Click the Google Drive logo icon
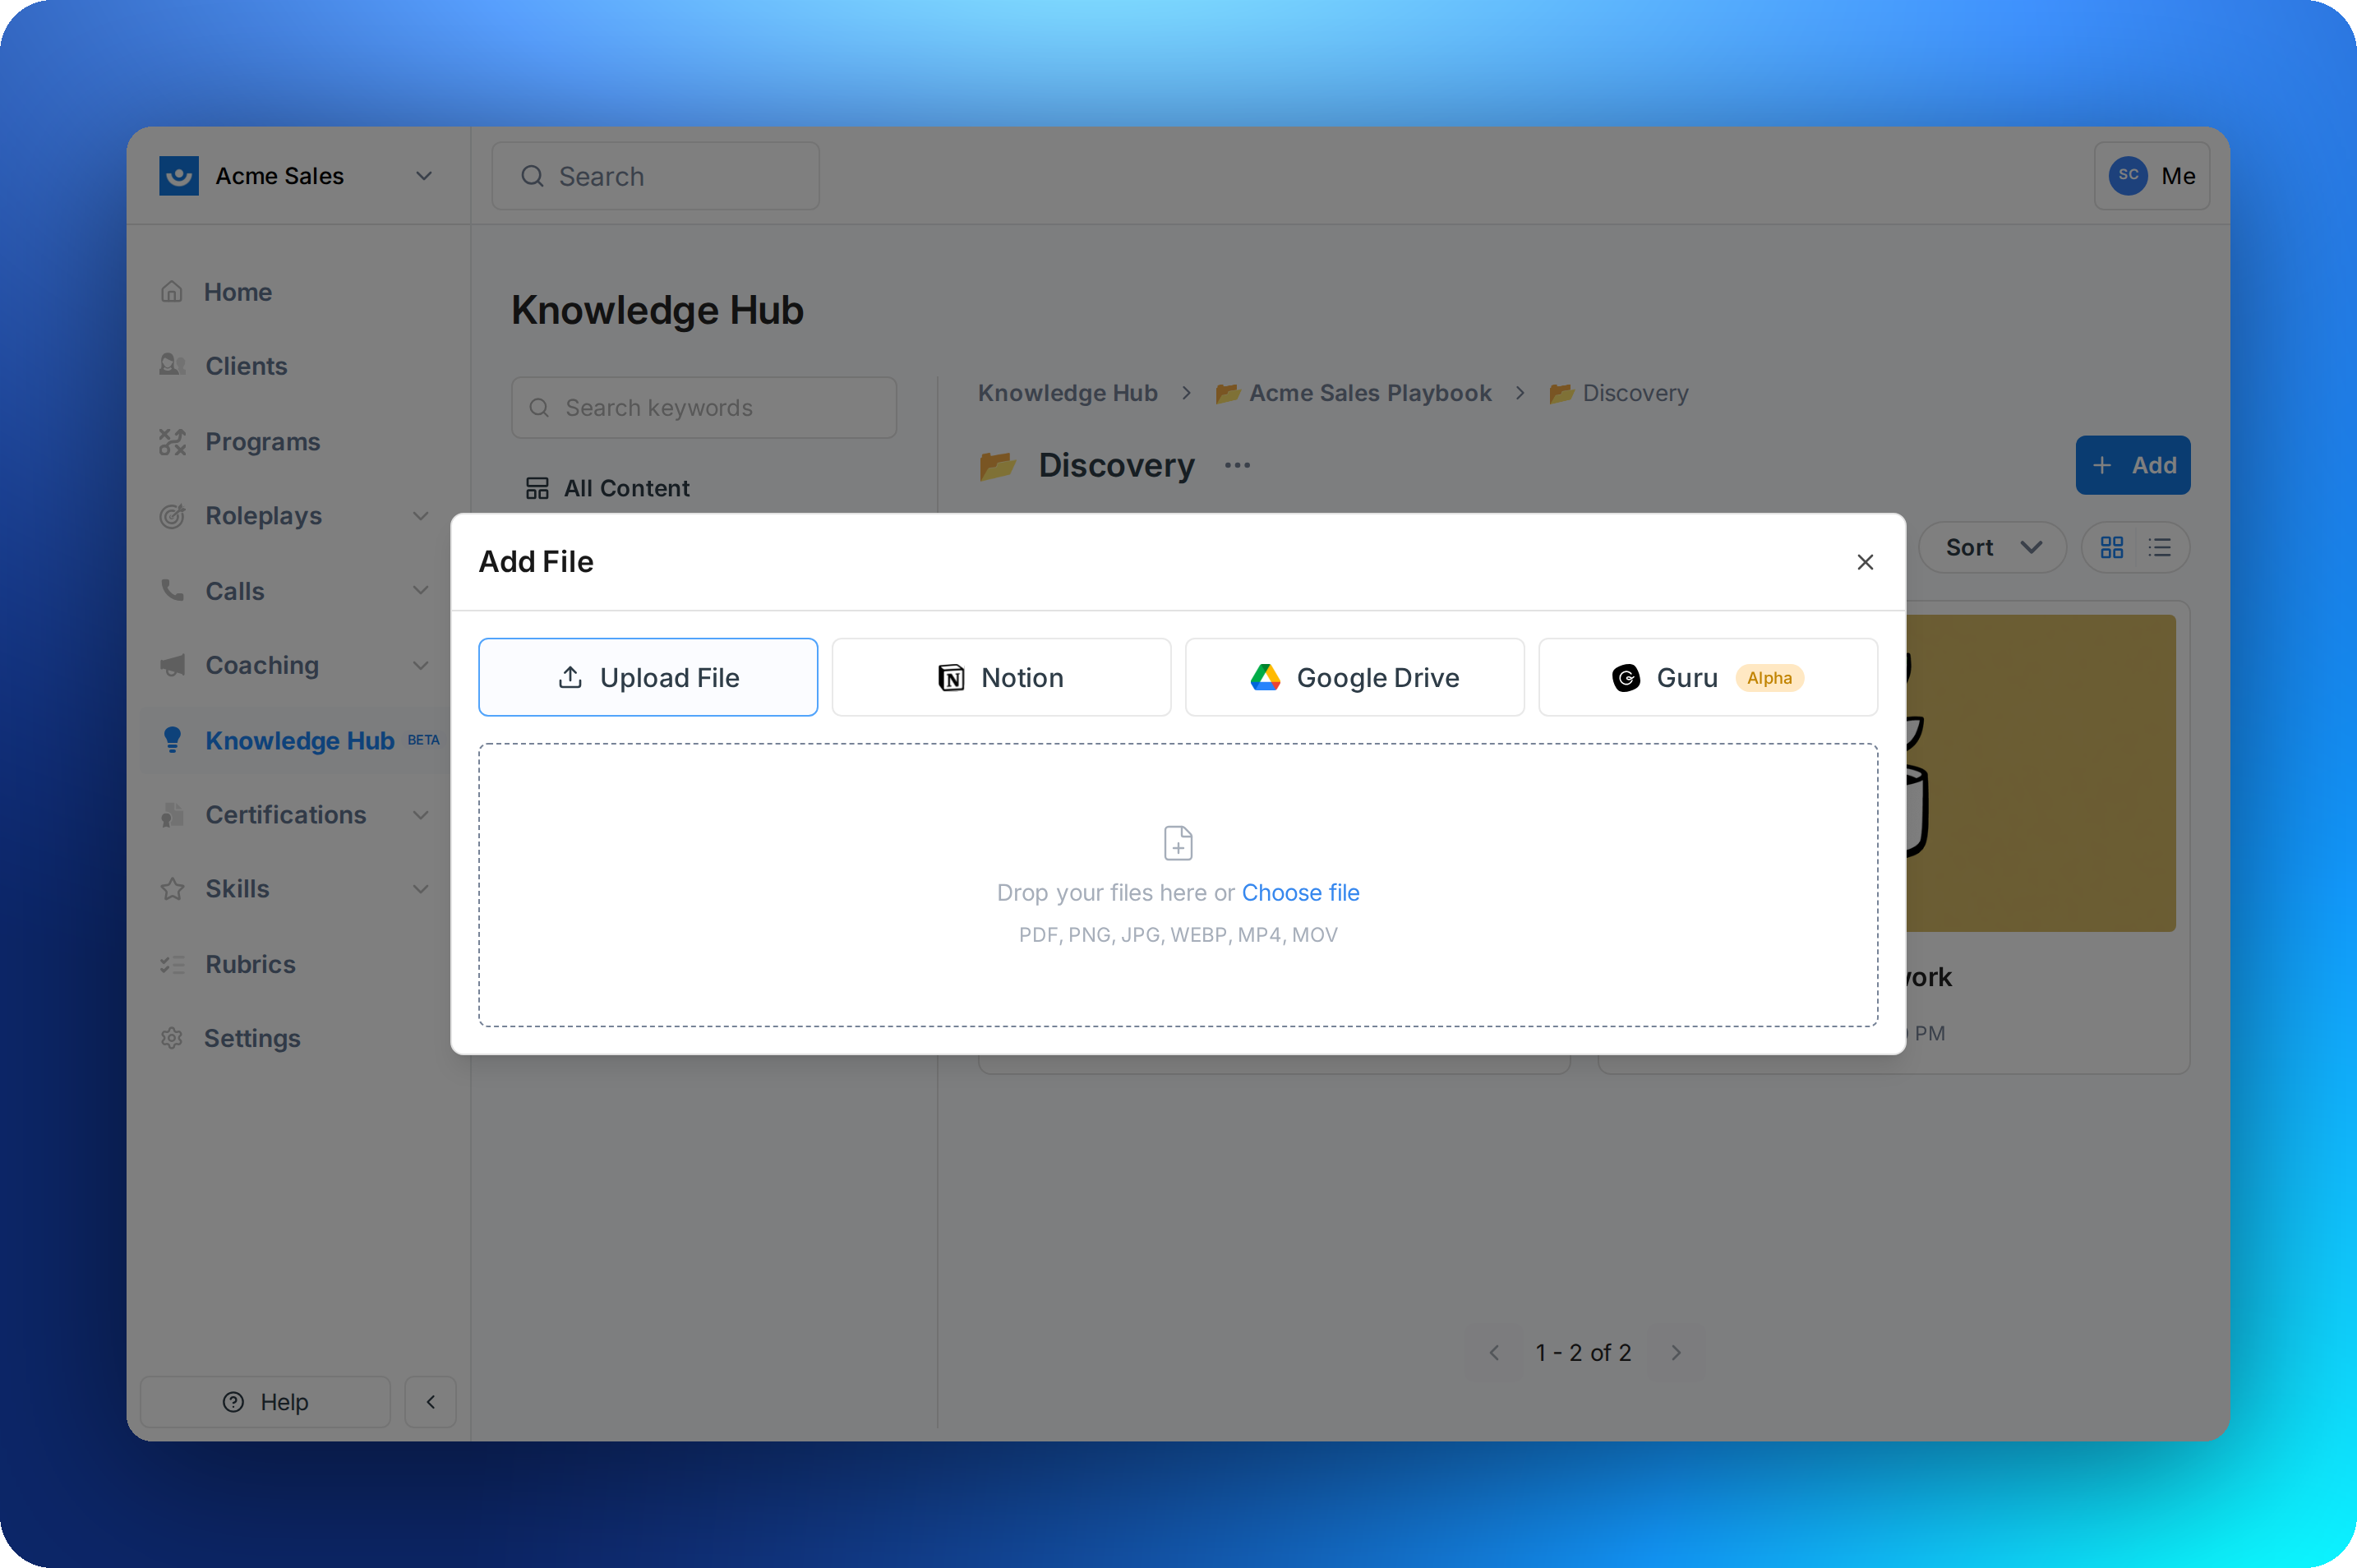The height and width of the screenshot is (1568, 2357). [1265, 677]
